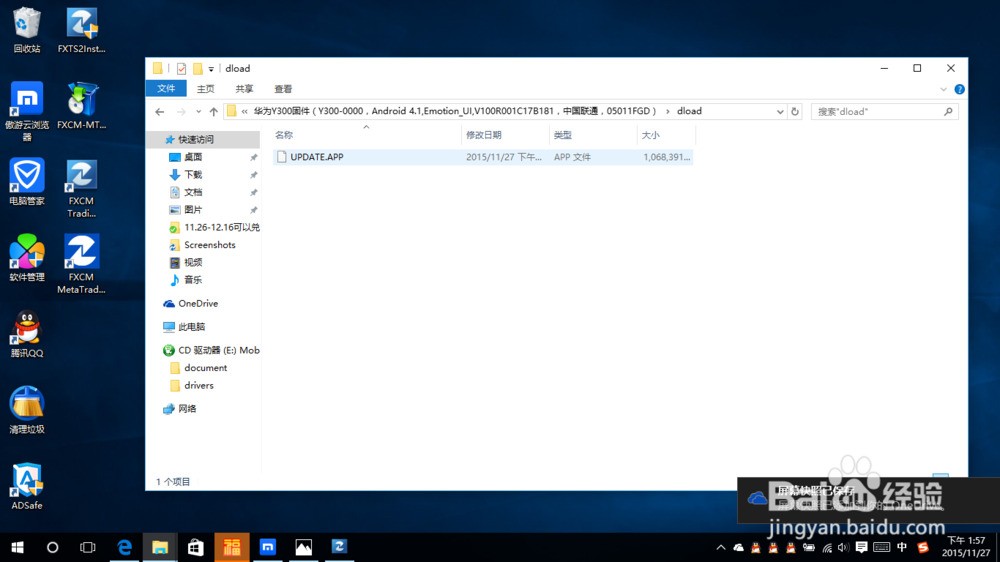Open the 傲游云浏览器 desktop icon
1000x562 pixels.
pos(27,111)
